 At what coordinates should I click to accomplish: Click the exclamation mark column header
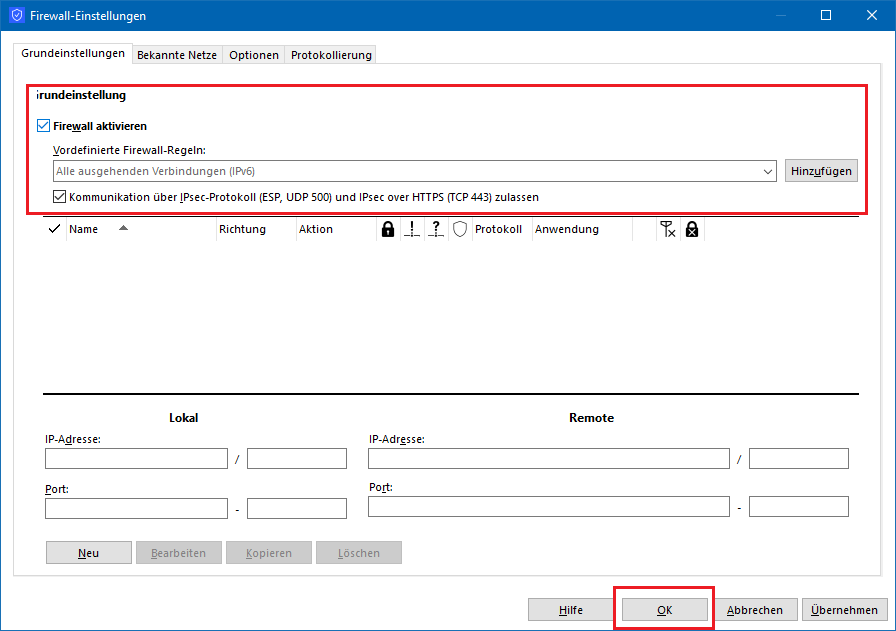click(412, 229)
